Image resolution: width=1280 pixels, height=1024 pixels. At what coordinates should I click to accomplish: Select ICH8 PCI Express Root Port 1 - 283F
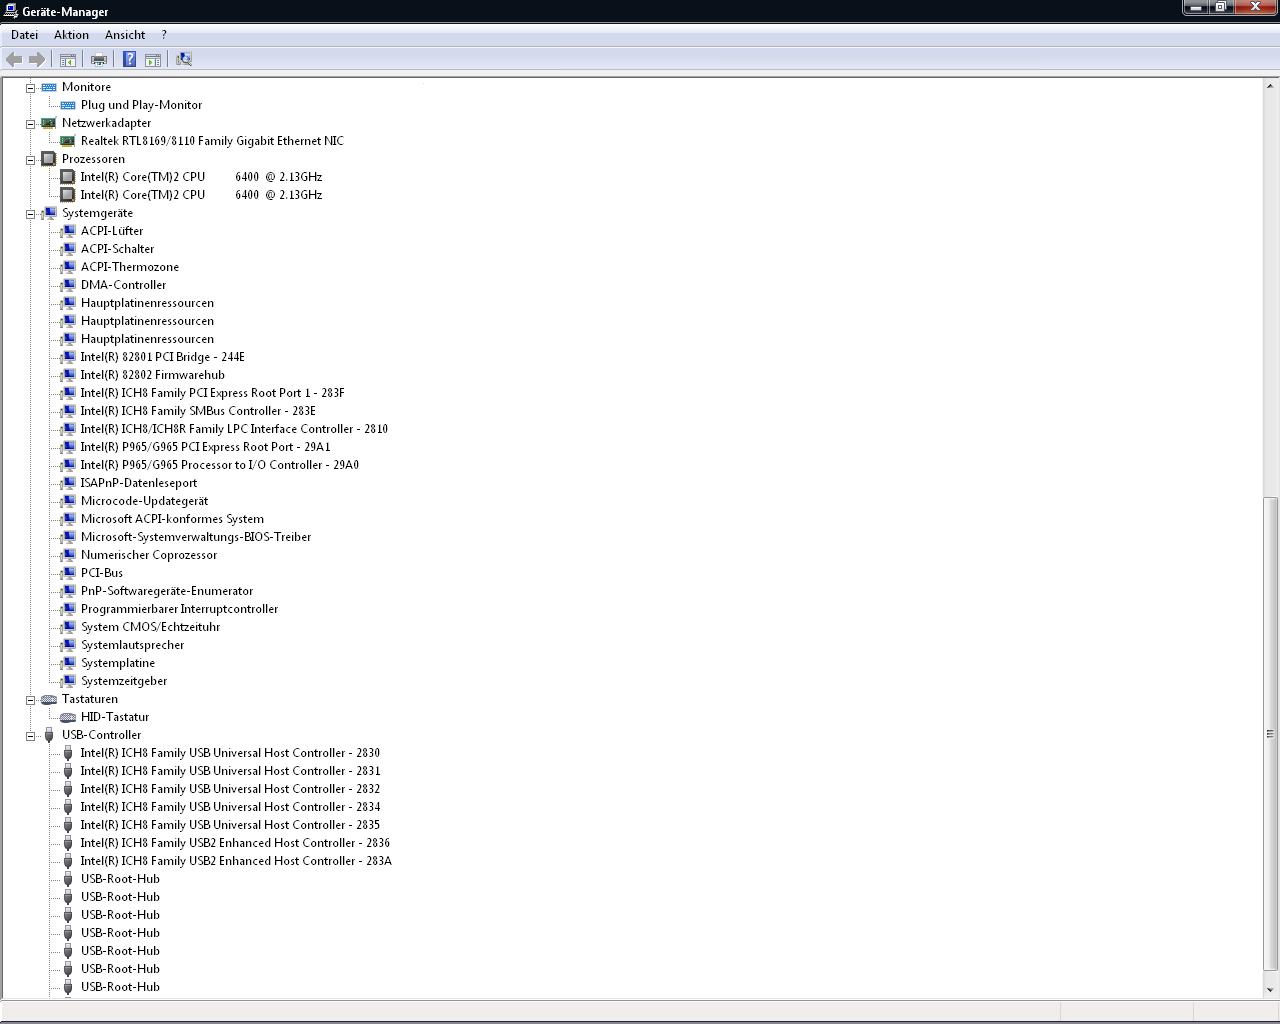coord(212,393)
